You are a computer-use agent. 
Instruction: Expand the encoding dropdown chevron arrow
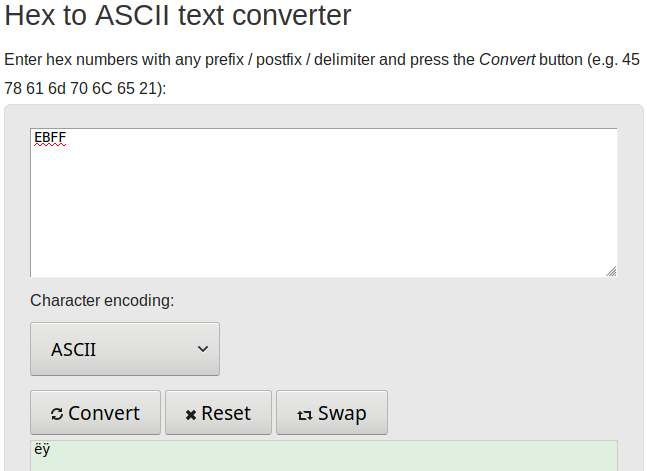click(203, 349)
